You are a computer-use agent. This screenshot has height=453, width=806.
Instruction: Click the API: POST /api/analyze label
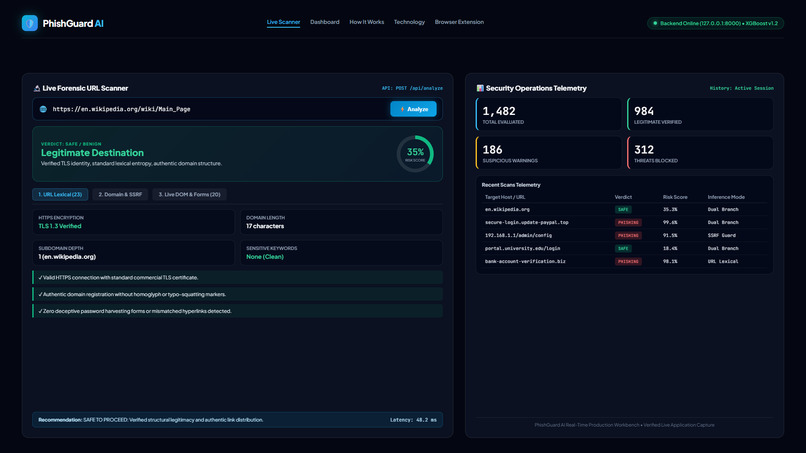tap(412, 88)
